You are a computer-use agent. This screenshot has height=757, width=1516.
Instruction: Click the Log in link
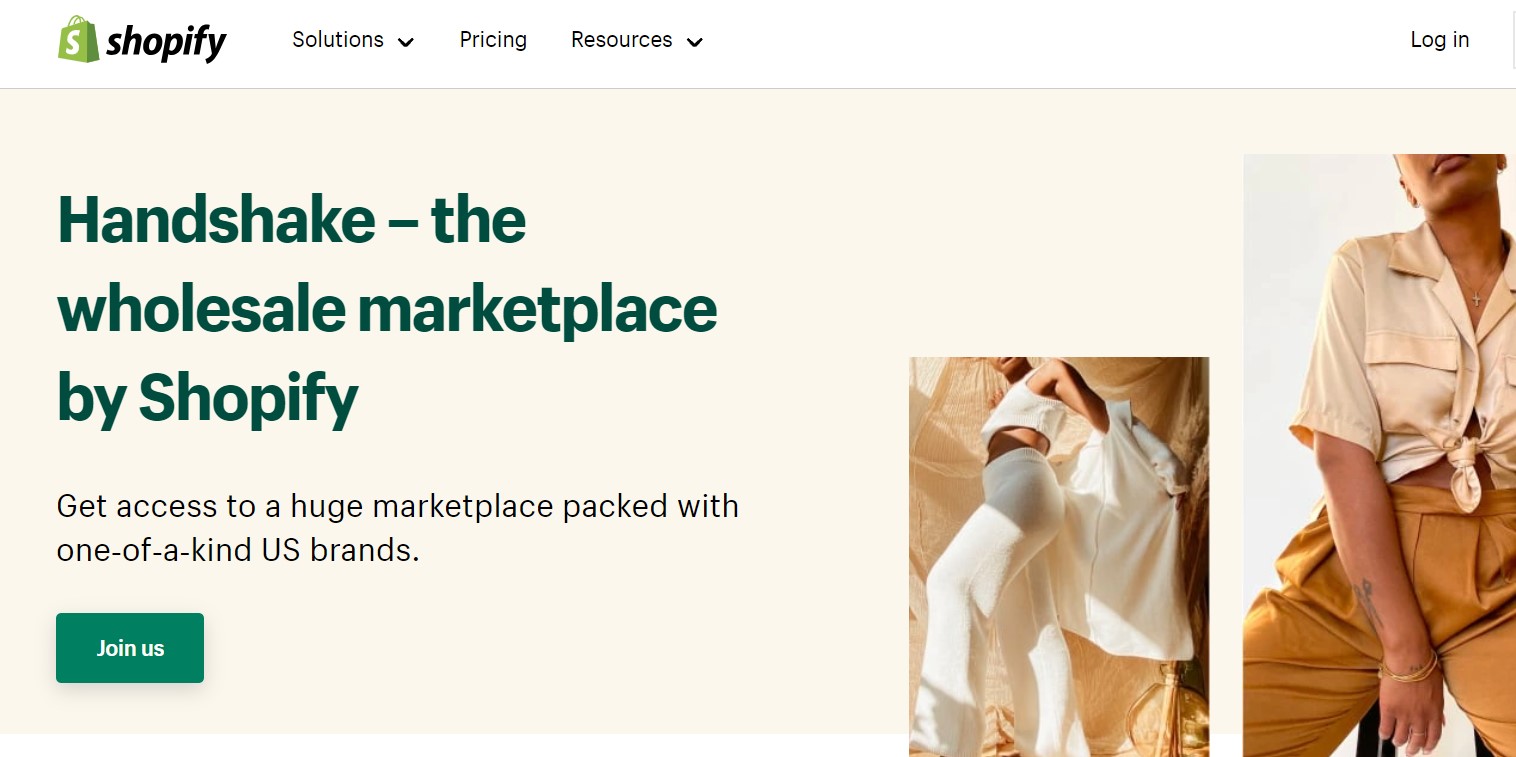(x=1439, y=40)
